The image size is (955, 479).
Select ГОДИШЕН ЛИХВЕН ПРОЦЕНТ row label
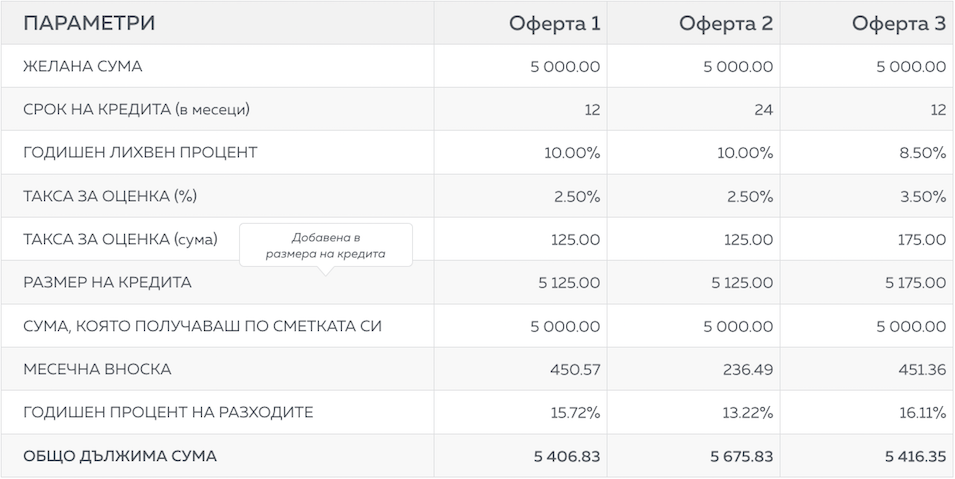point(140,153)
